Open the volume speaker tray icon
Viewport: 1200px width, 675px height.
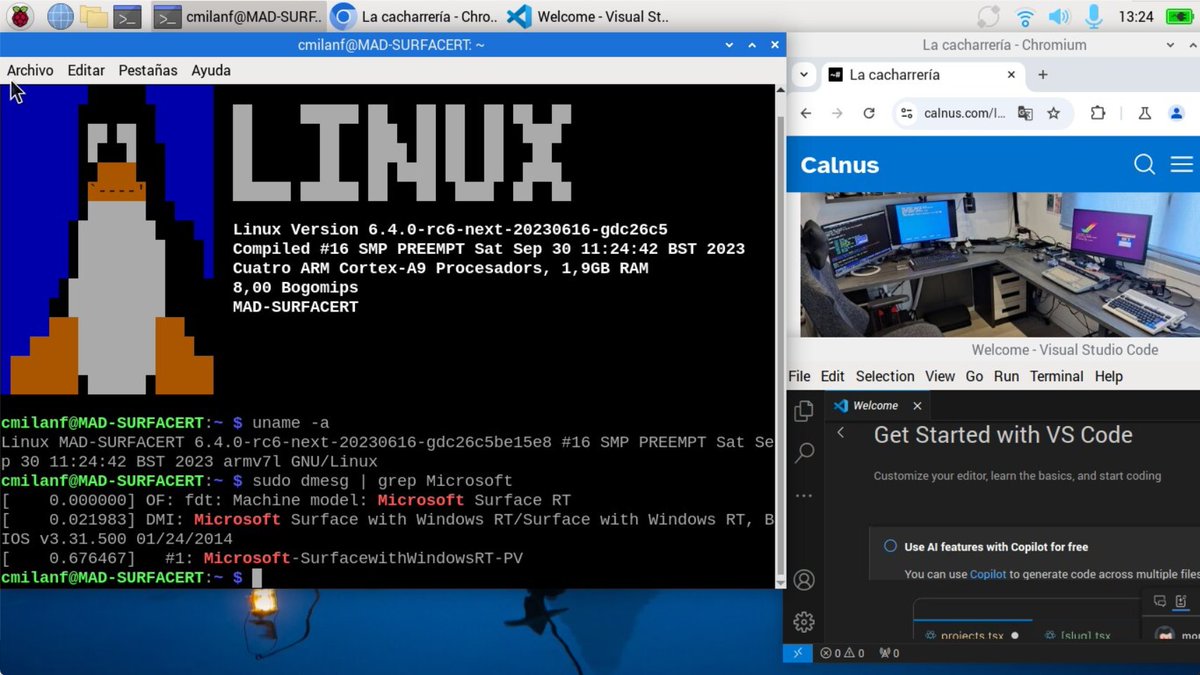coord(1058,16)
